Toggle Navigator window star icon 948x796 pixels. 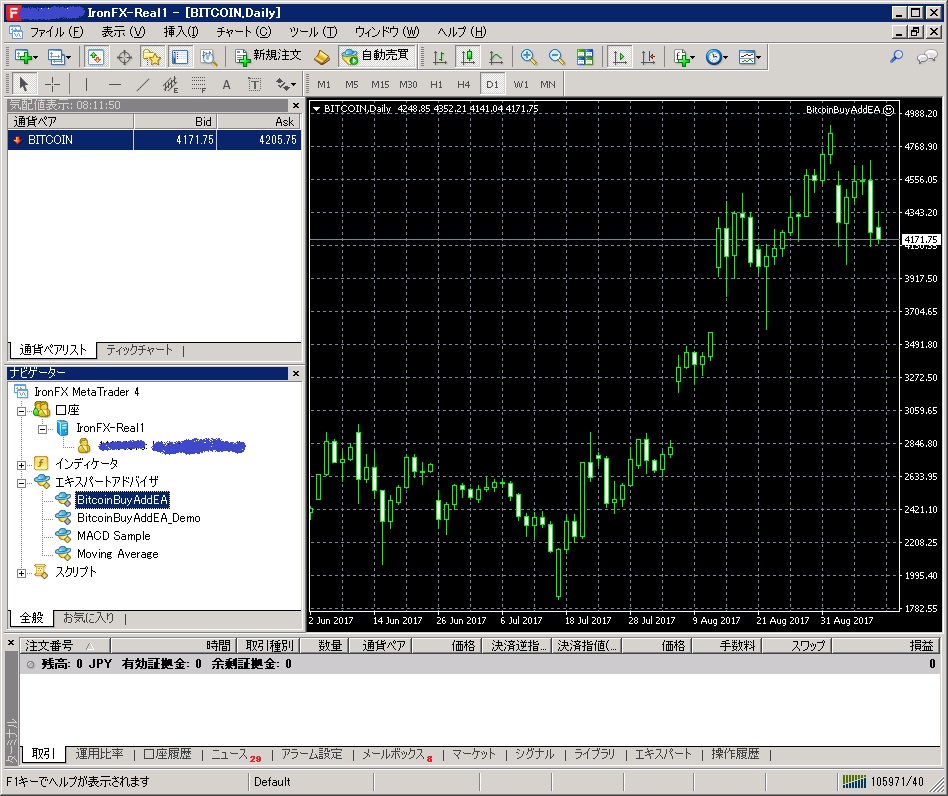tap(152, 57)
